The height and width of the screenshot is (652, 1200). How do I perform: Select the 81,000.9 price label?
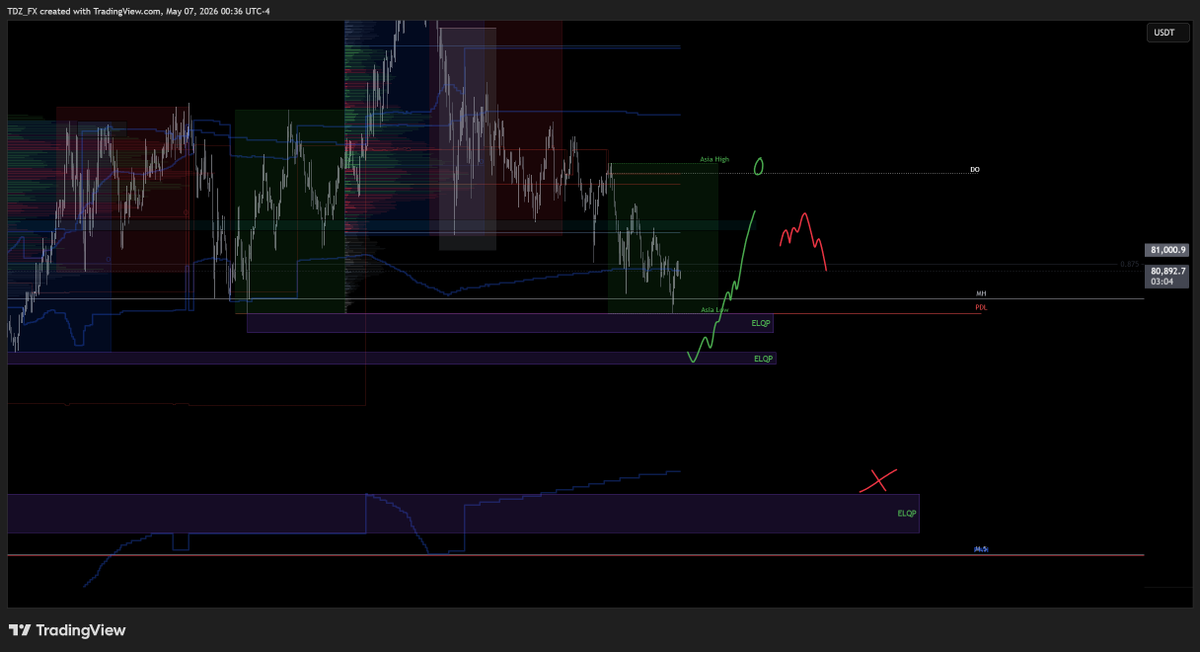(1168, 250)
